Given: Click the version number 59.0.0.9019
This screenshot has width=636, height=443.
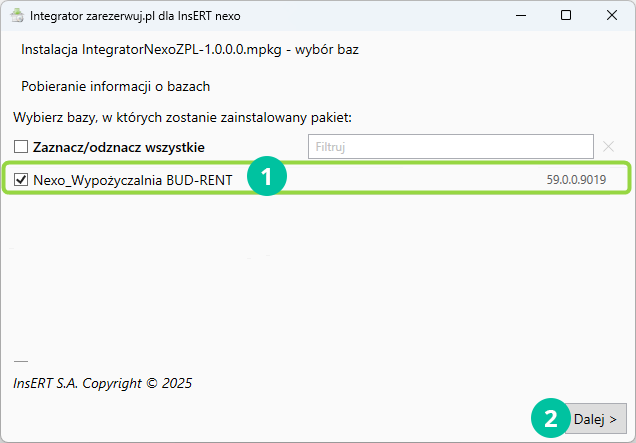Looking at the screenshot, I should [576, 180].
